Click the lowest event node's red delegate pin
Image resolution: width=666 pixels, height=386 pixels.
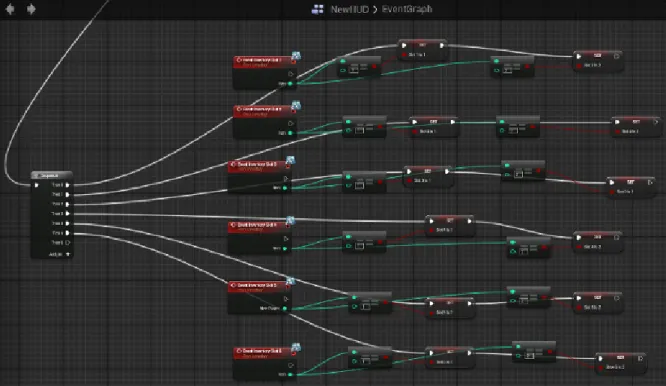coord(293,353)
